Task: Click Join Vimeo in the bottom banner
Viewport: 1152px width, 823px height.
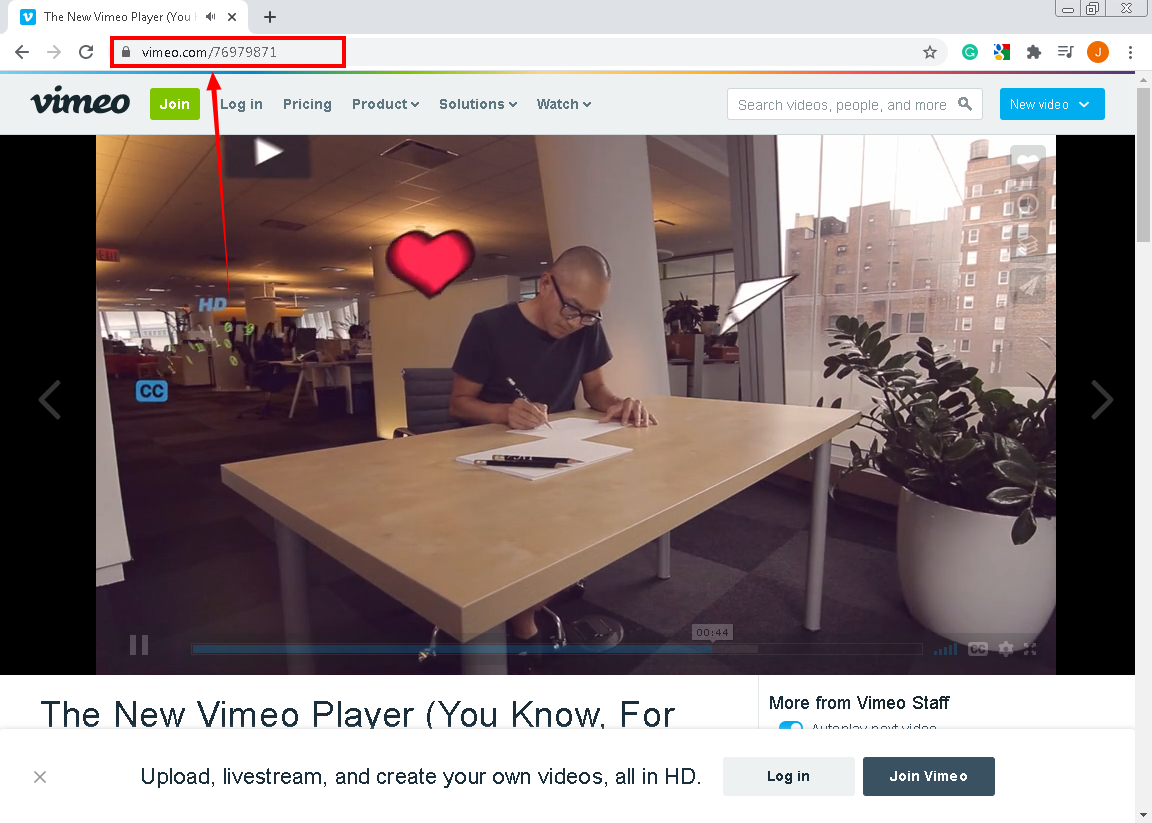Action: pyautogui.click(x=928, y=776)
